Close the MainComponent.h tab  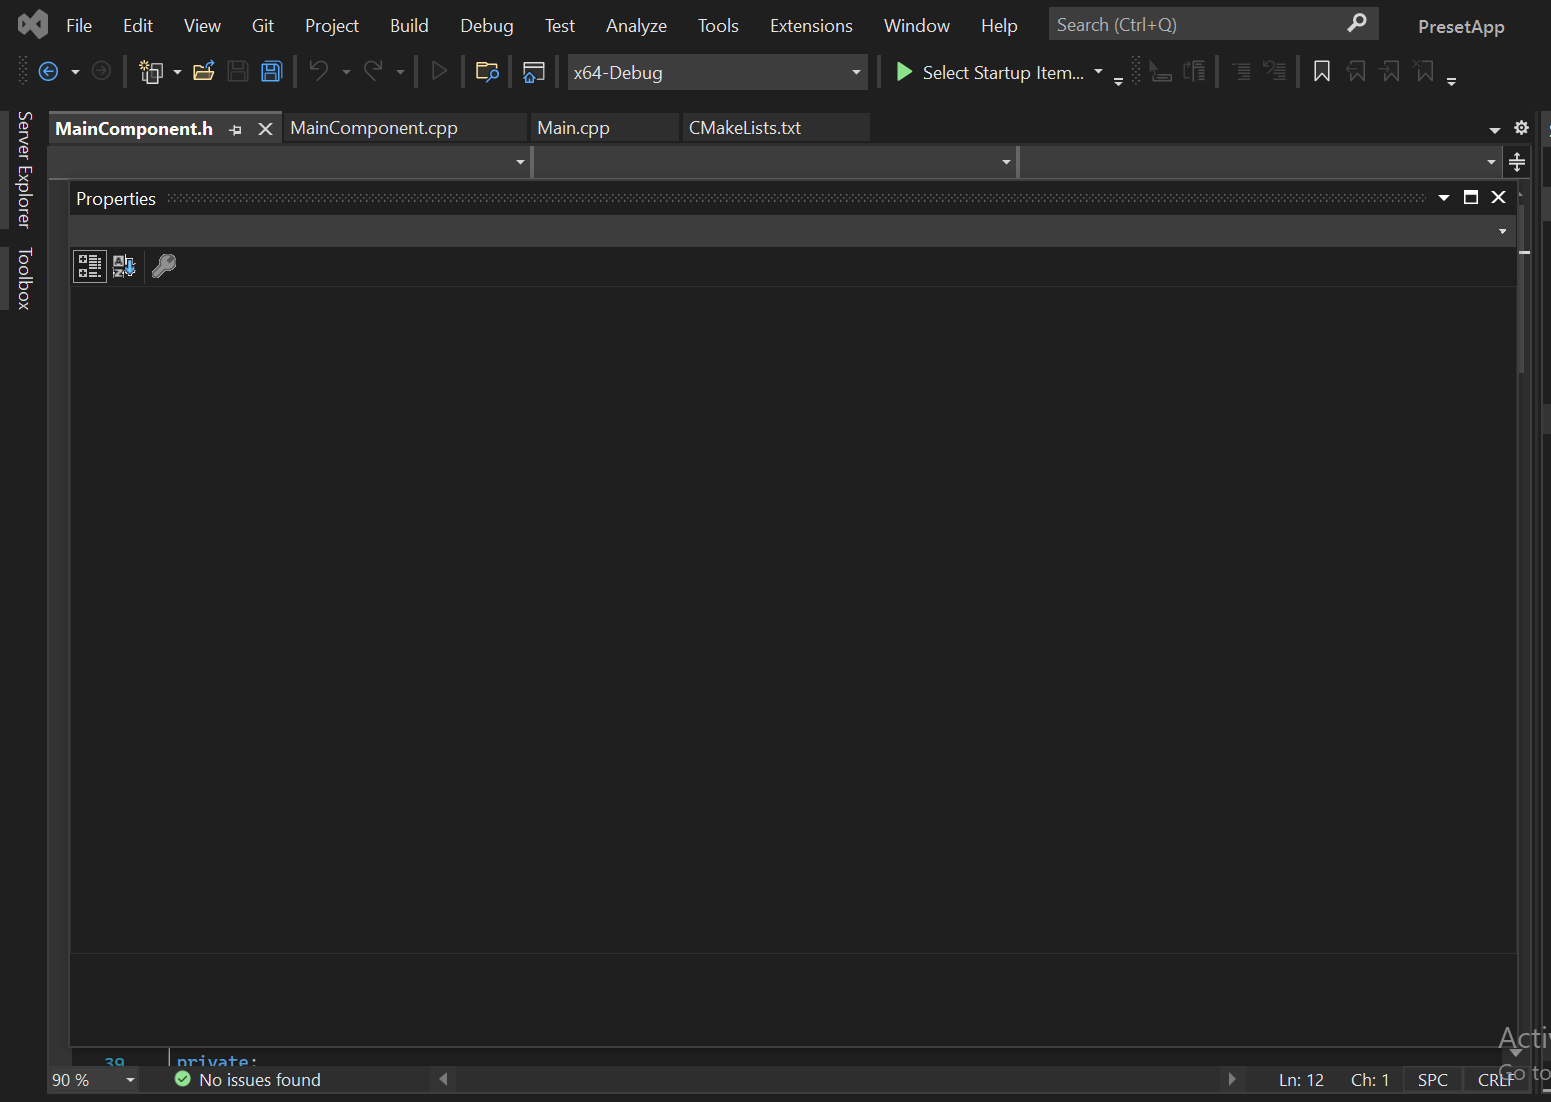tap(265, 129)
